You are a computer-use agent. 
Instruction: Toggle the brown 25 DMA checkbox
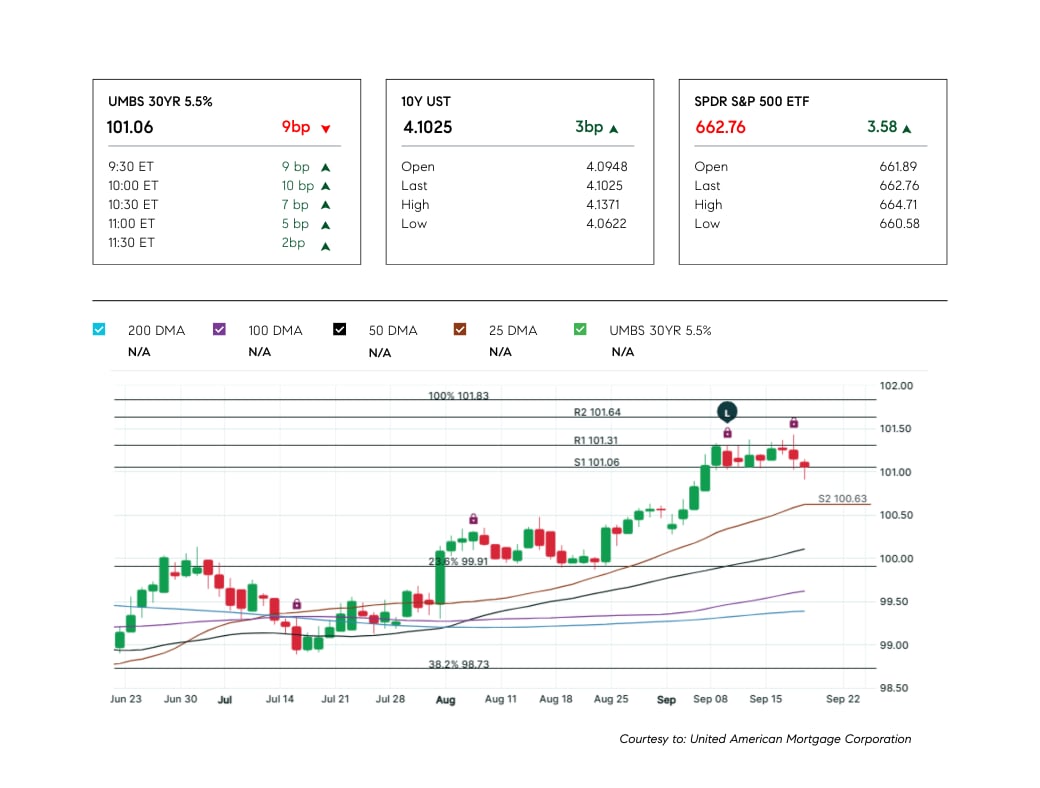pos(460,329)
